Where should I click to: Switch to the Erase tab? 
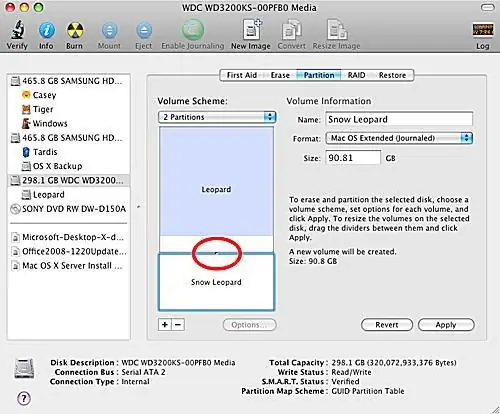coord(280,75)
